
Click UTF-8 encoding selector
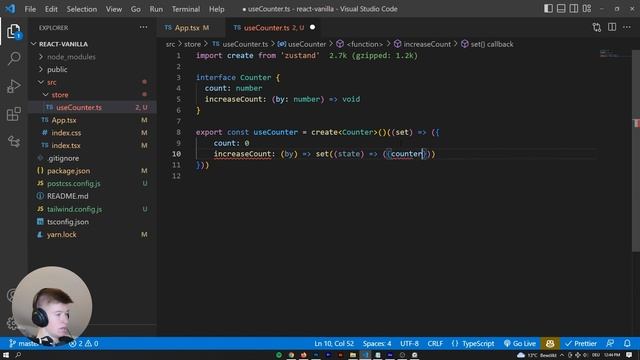point(409,344)
